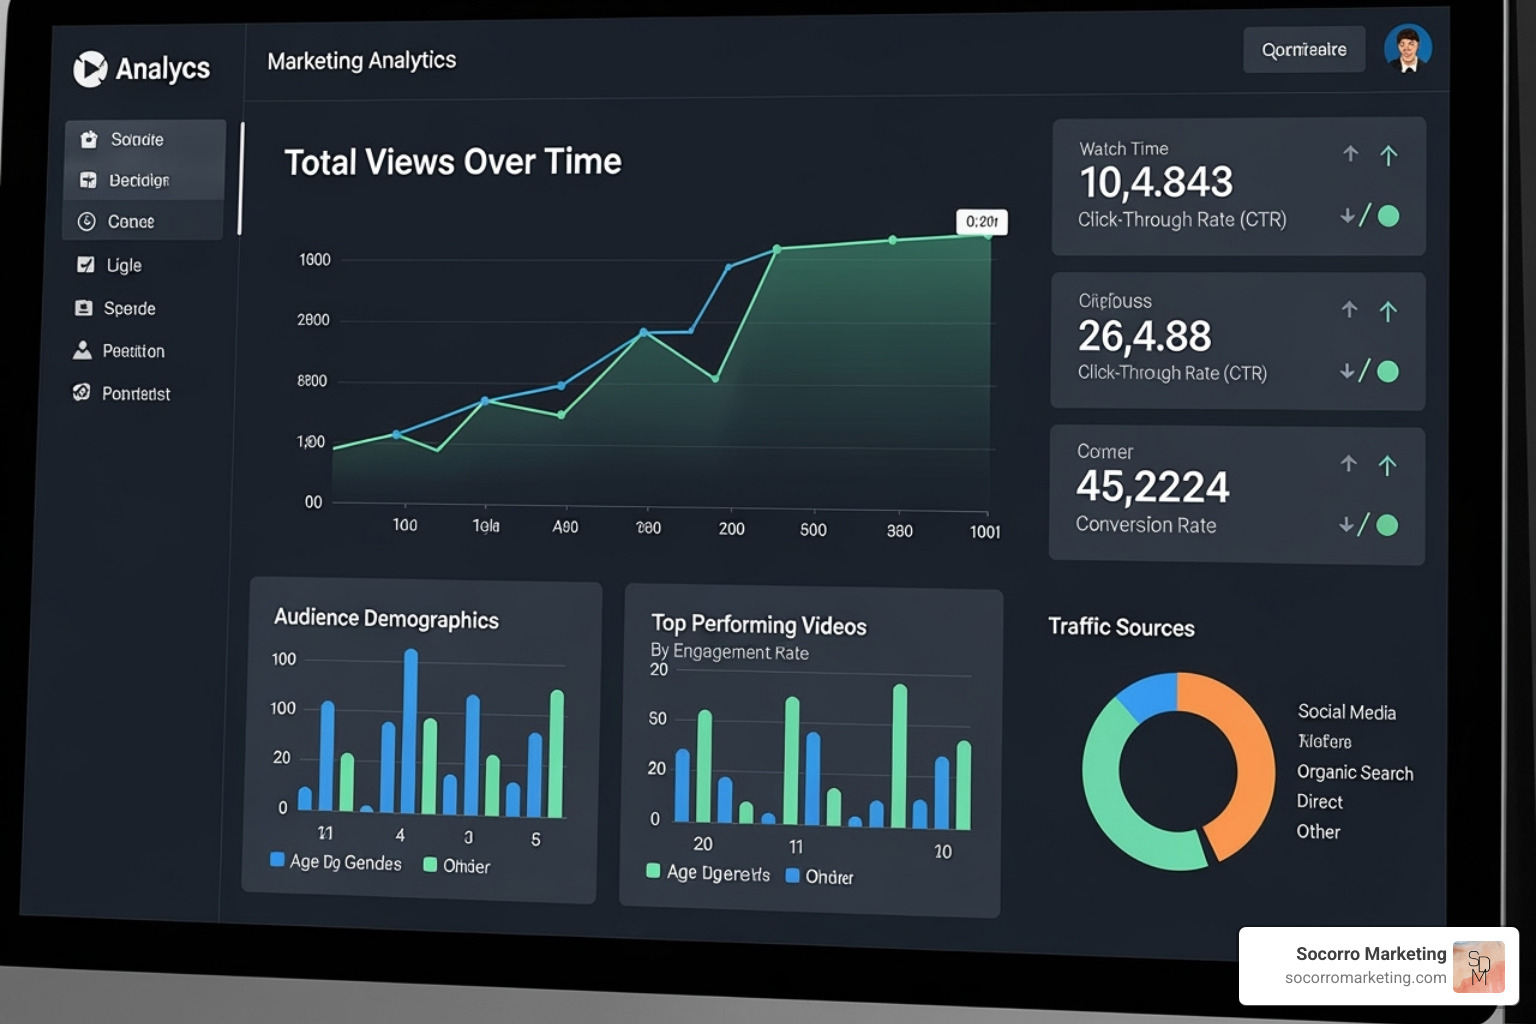Click the 0:20 marker on the views chart
Screen dimensions: 1536x1024
pos(983,222)
